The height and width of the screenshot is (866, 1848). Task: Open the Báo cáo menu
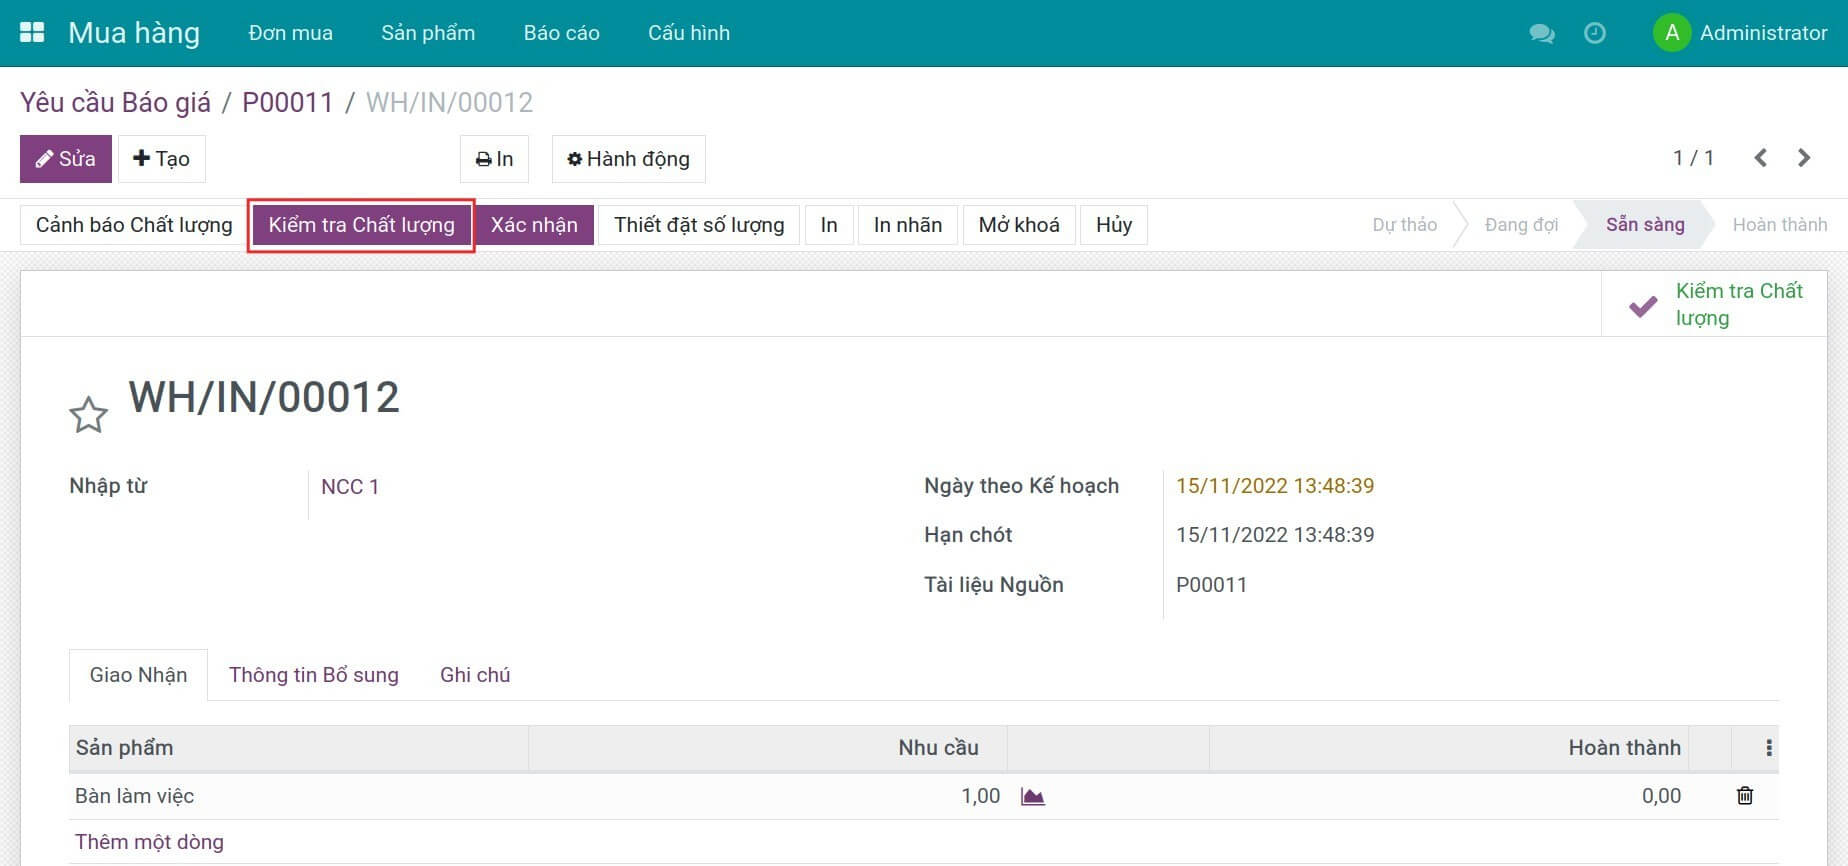coord(561,33)
